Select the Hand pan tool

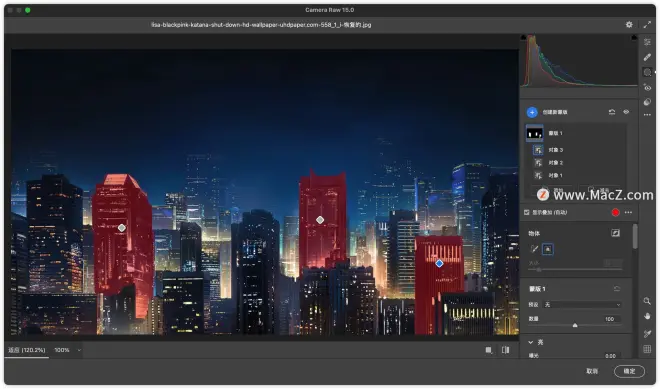(x=647, y=317)
